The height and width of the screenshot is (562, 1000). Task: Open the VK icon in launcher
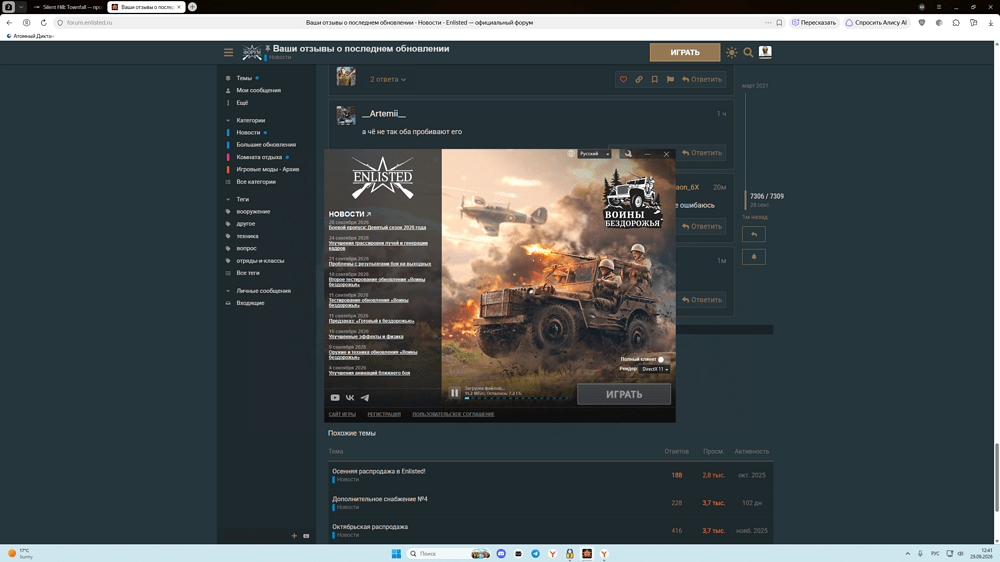click(350, 397)
